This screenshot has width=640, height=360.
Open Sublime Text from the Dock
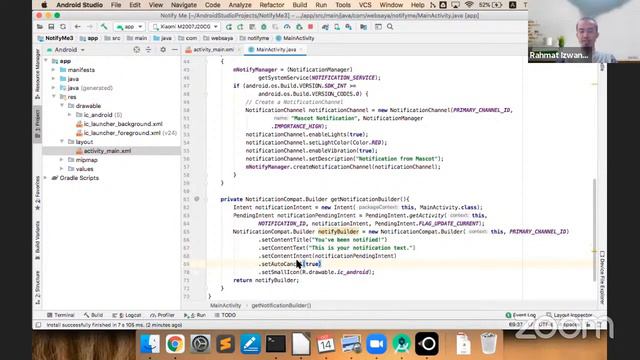coord(225,344)
